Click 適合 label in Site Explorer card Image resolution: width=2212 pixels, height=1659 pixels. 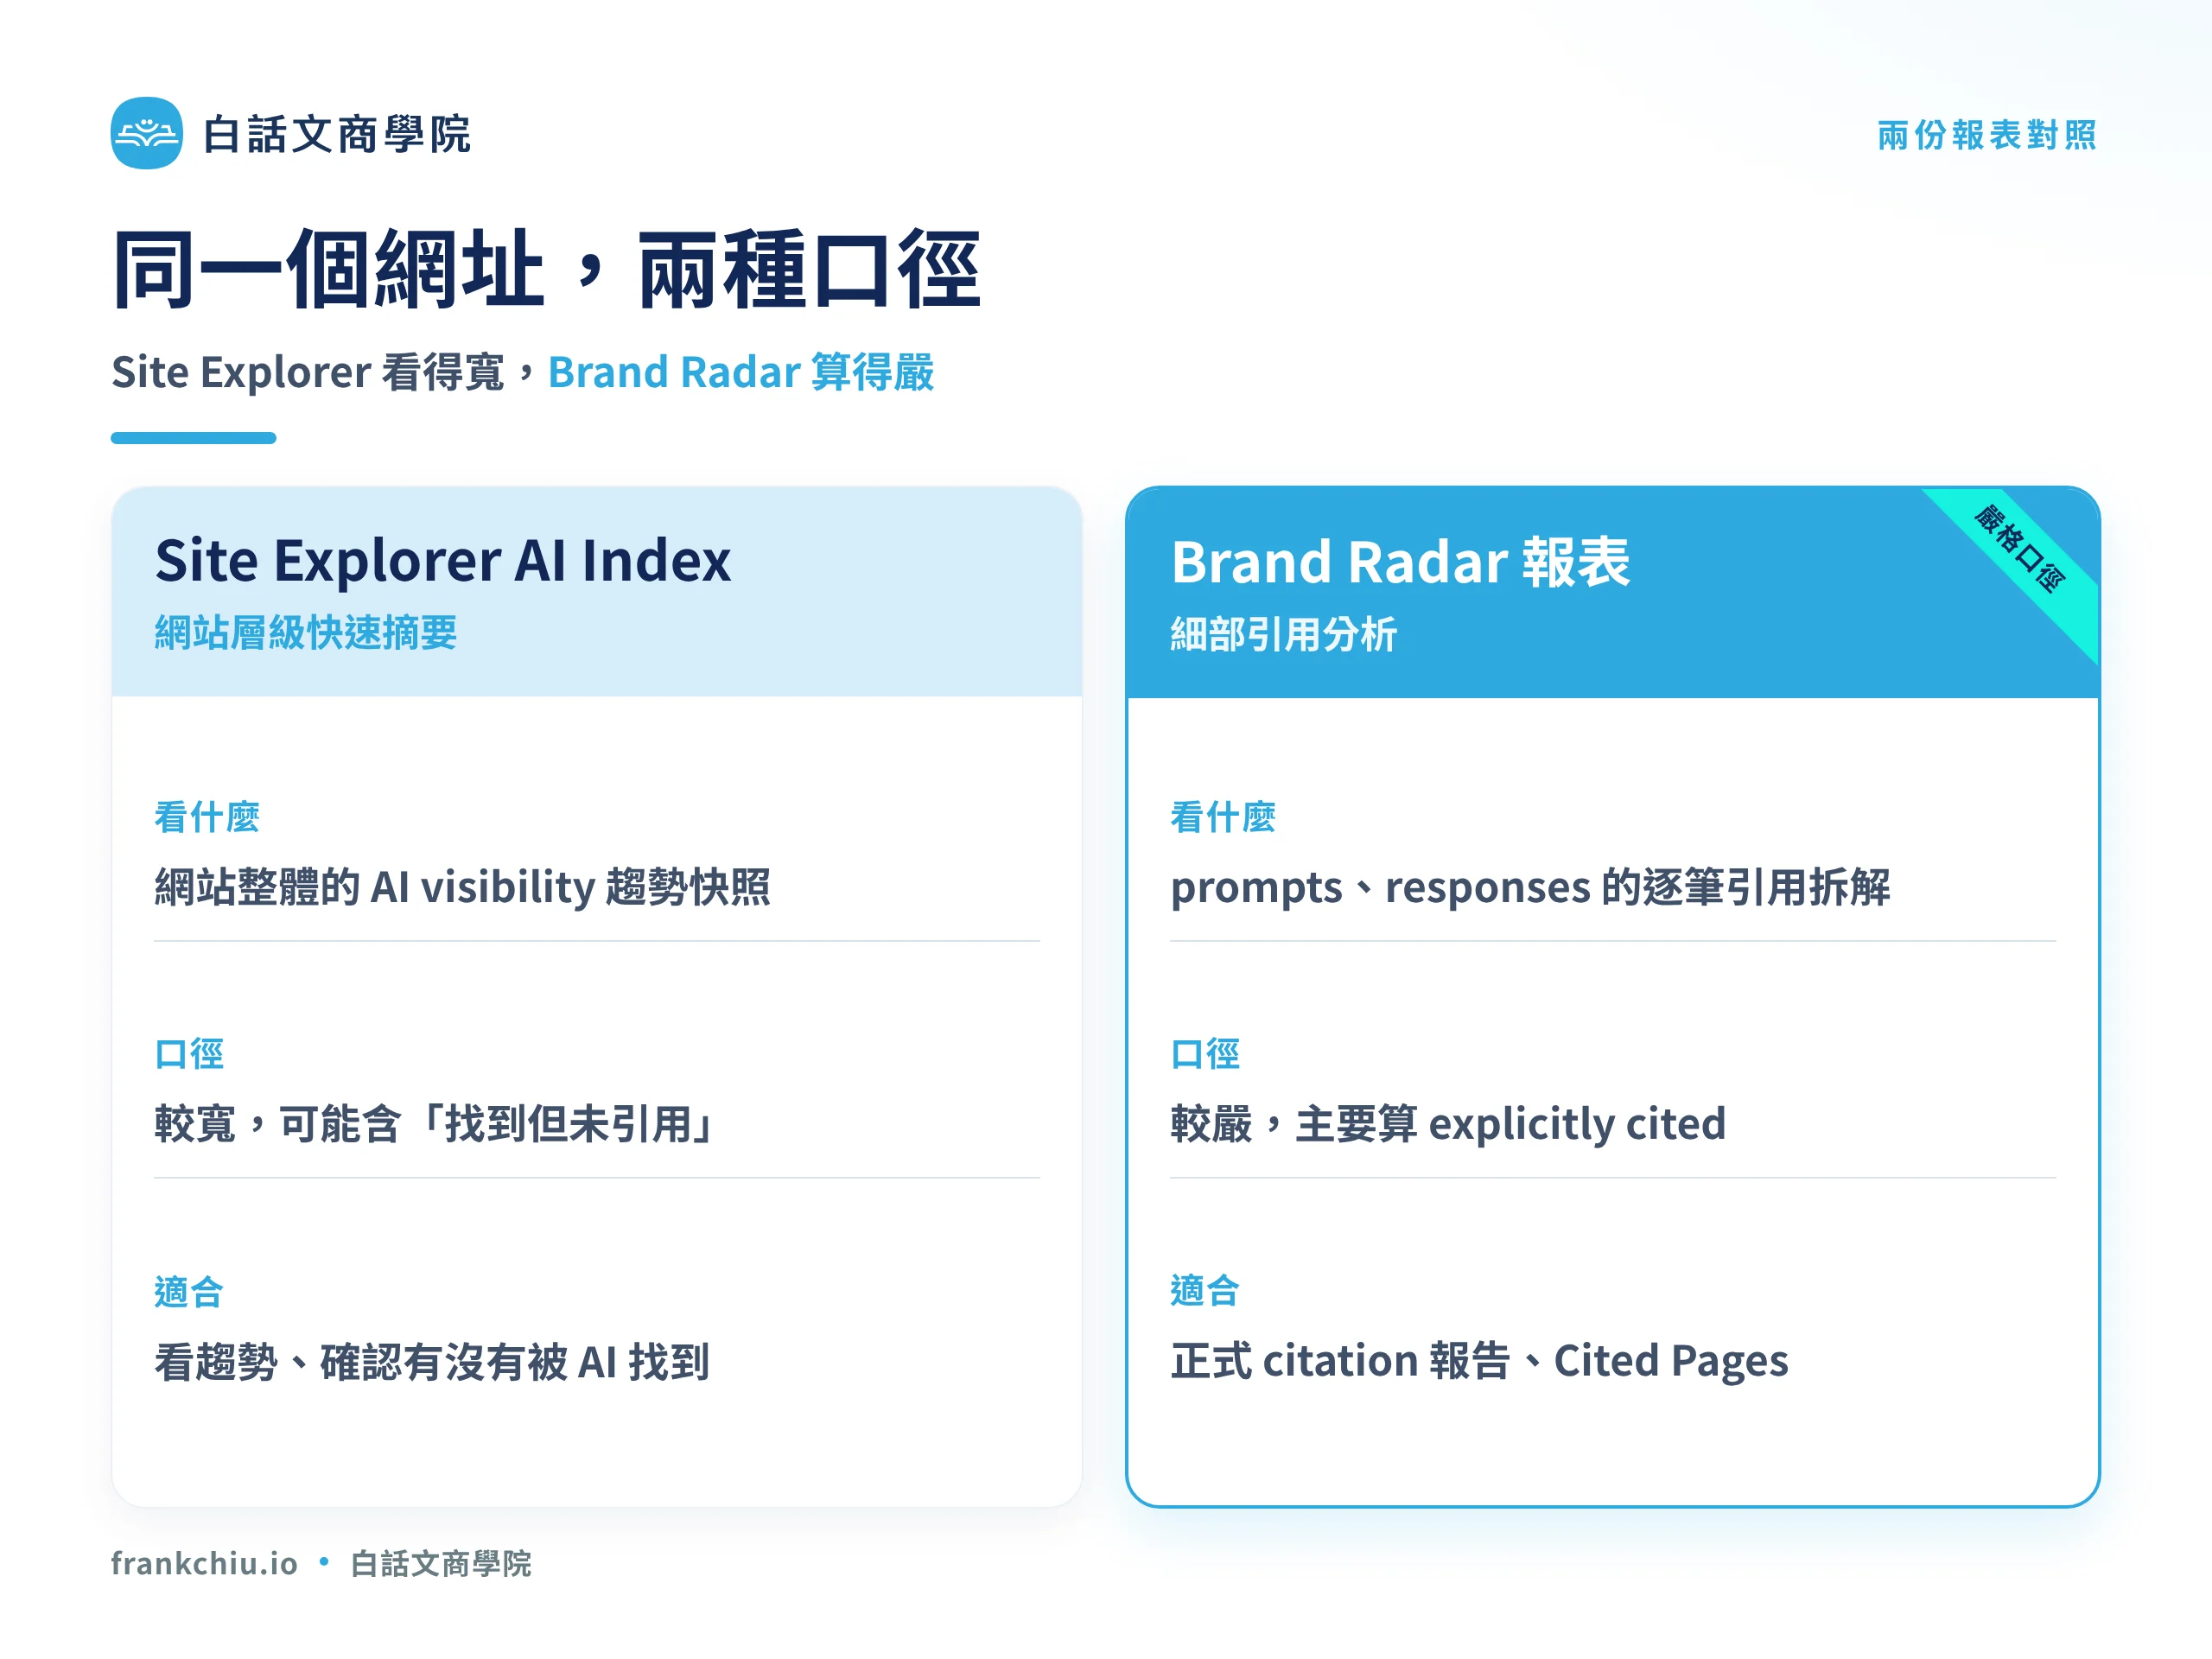pyautogui.click(x=189, y=1291)
